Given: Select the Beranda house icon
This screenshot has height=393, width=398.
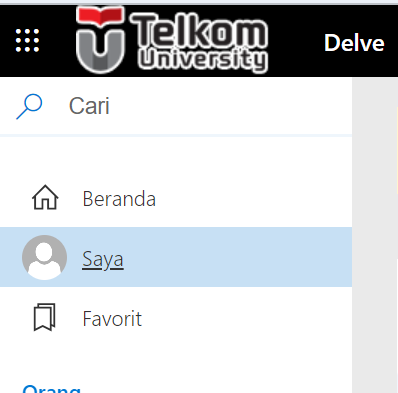Looking at the screenshot, I should [45, 197].
